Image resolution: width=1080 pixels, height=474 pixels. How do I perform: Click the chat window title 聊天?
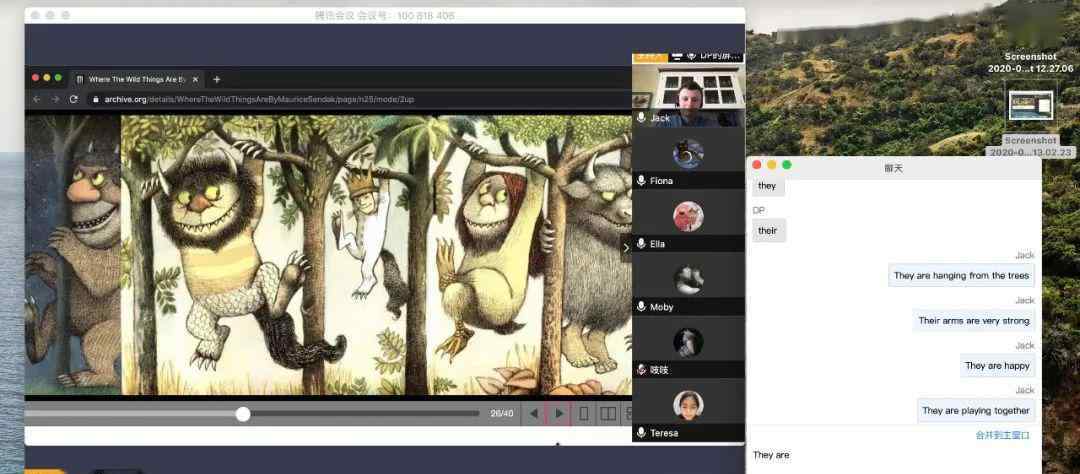[x=893, y=167]
